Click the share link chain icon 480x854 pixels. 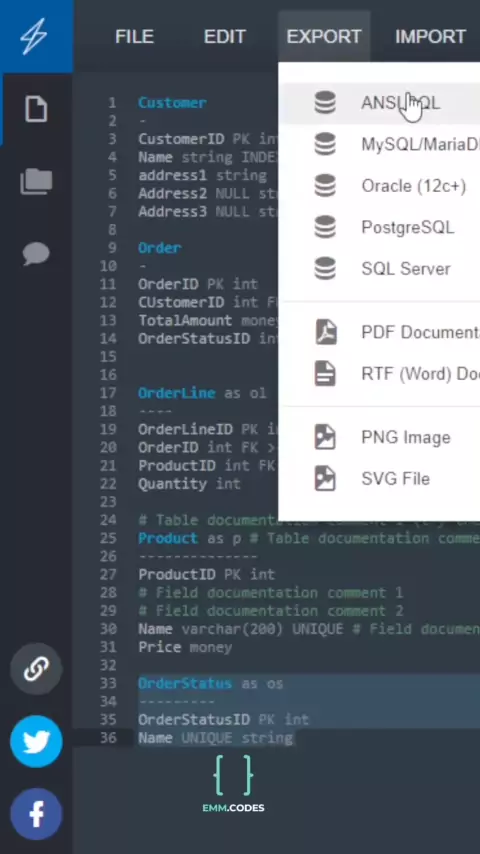(x=36, y=669)
